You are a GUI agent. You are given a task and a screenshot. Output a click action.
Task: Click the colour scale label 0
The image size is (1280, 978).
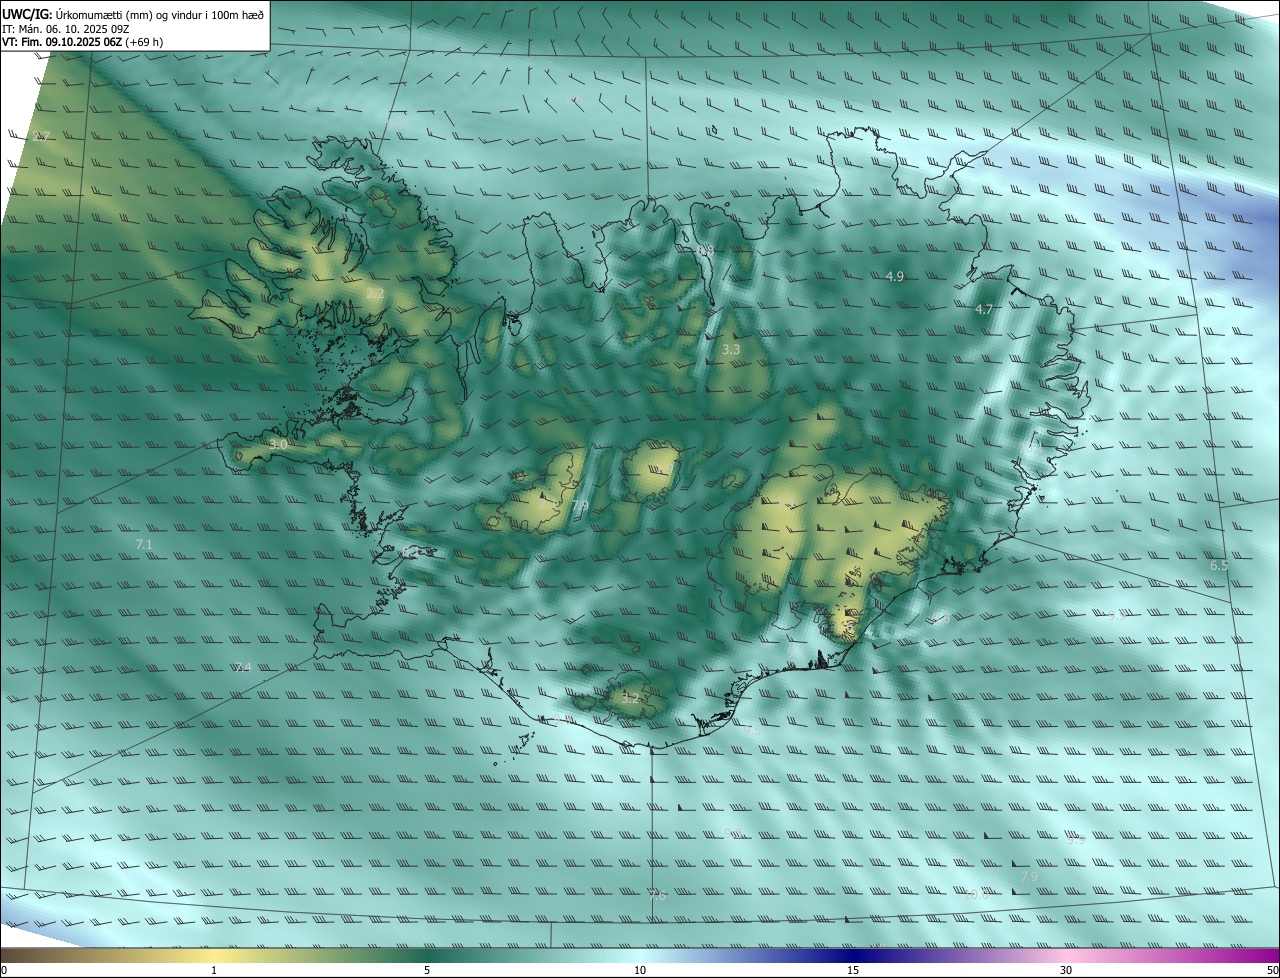point(4,971)
